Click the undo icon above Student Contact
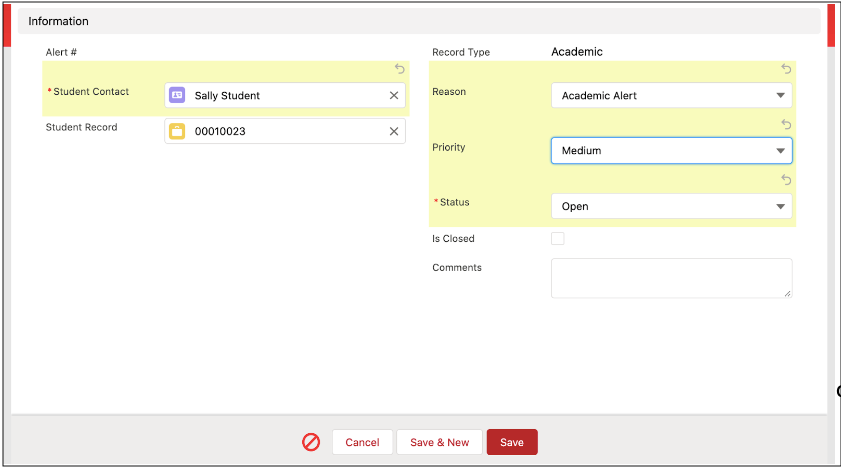 pyautogui.click(x=400, y=69)
